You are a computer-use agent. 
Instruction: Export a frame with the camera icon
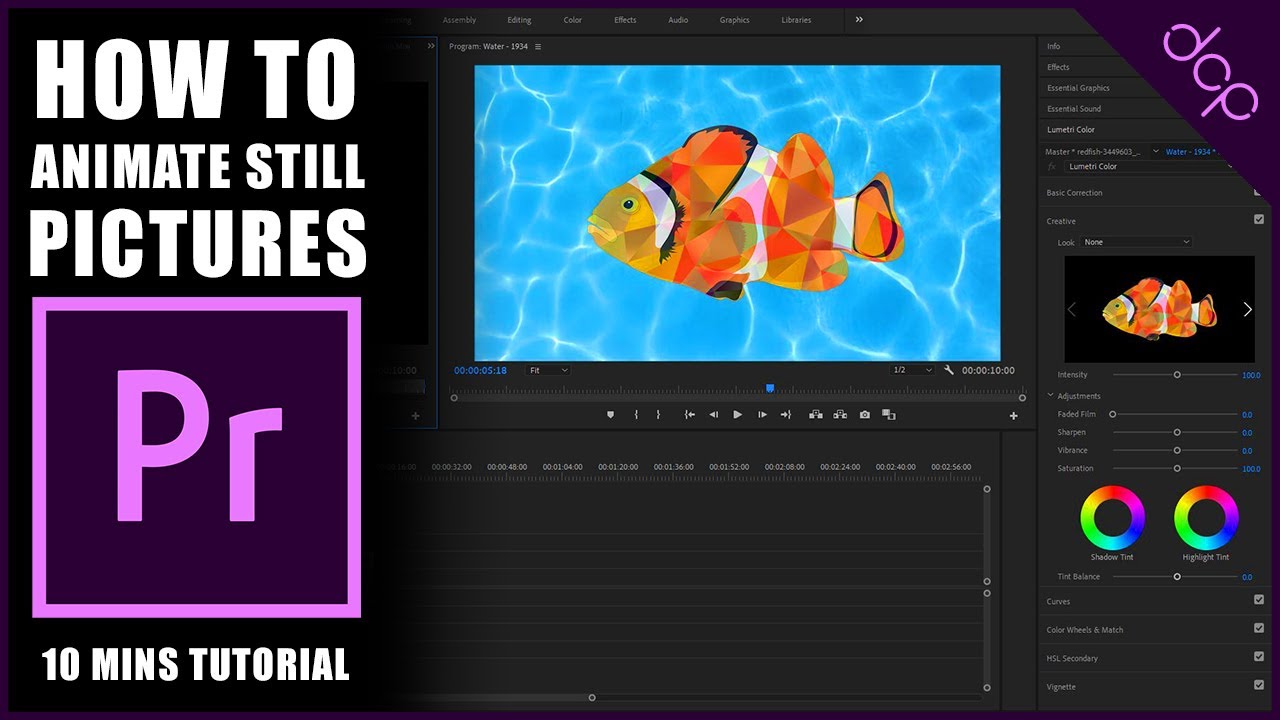[865, 415]
